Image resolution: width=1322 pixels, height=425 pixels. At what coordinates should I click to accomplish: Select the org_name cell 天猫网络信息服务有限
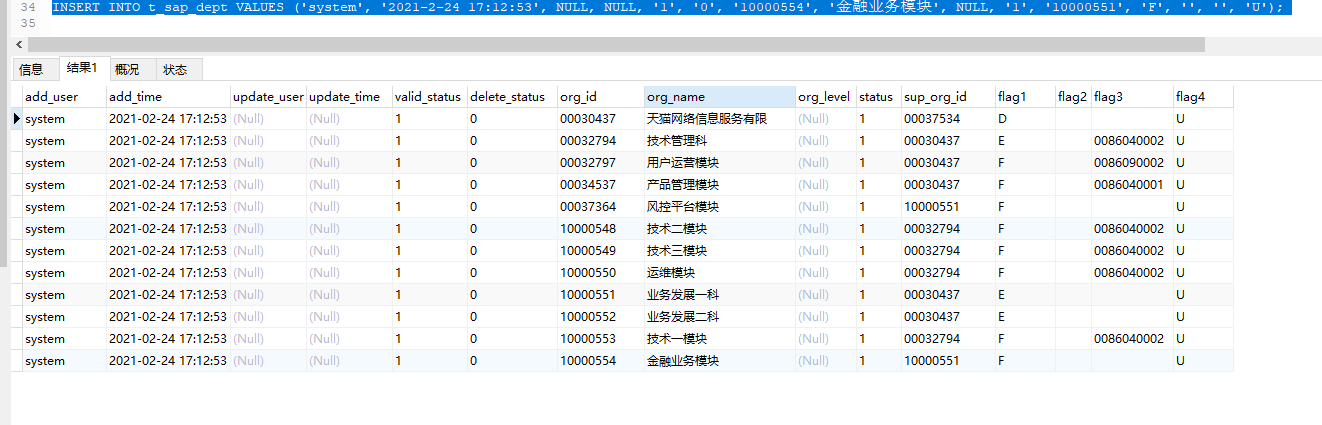coord(720,119)
